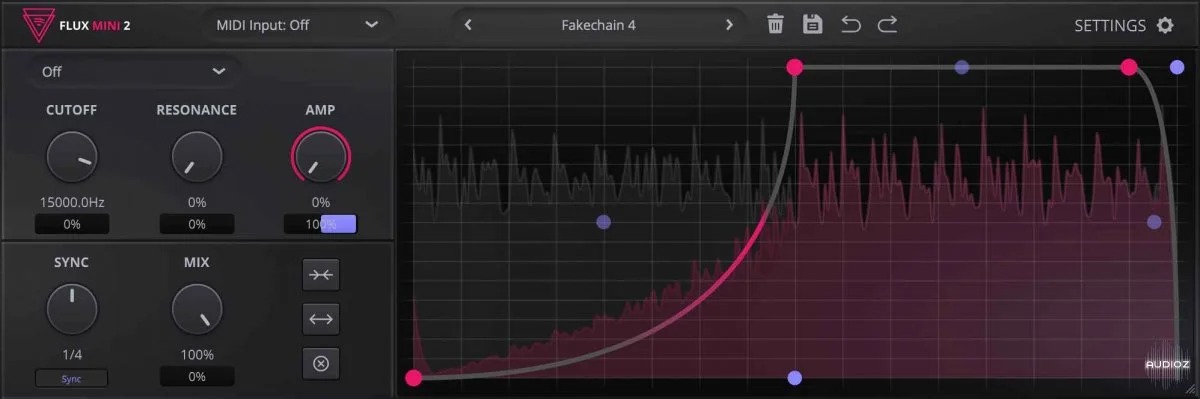1200x399 pixels.
Task: Select the purple node at top-right corner
Action: [x=1177, y=68]
